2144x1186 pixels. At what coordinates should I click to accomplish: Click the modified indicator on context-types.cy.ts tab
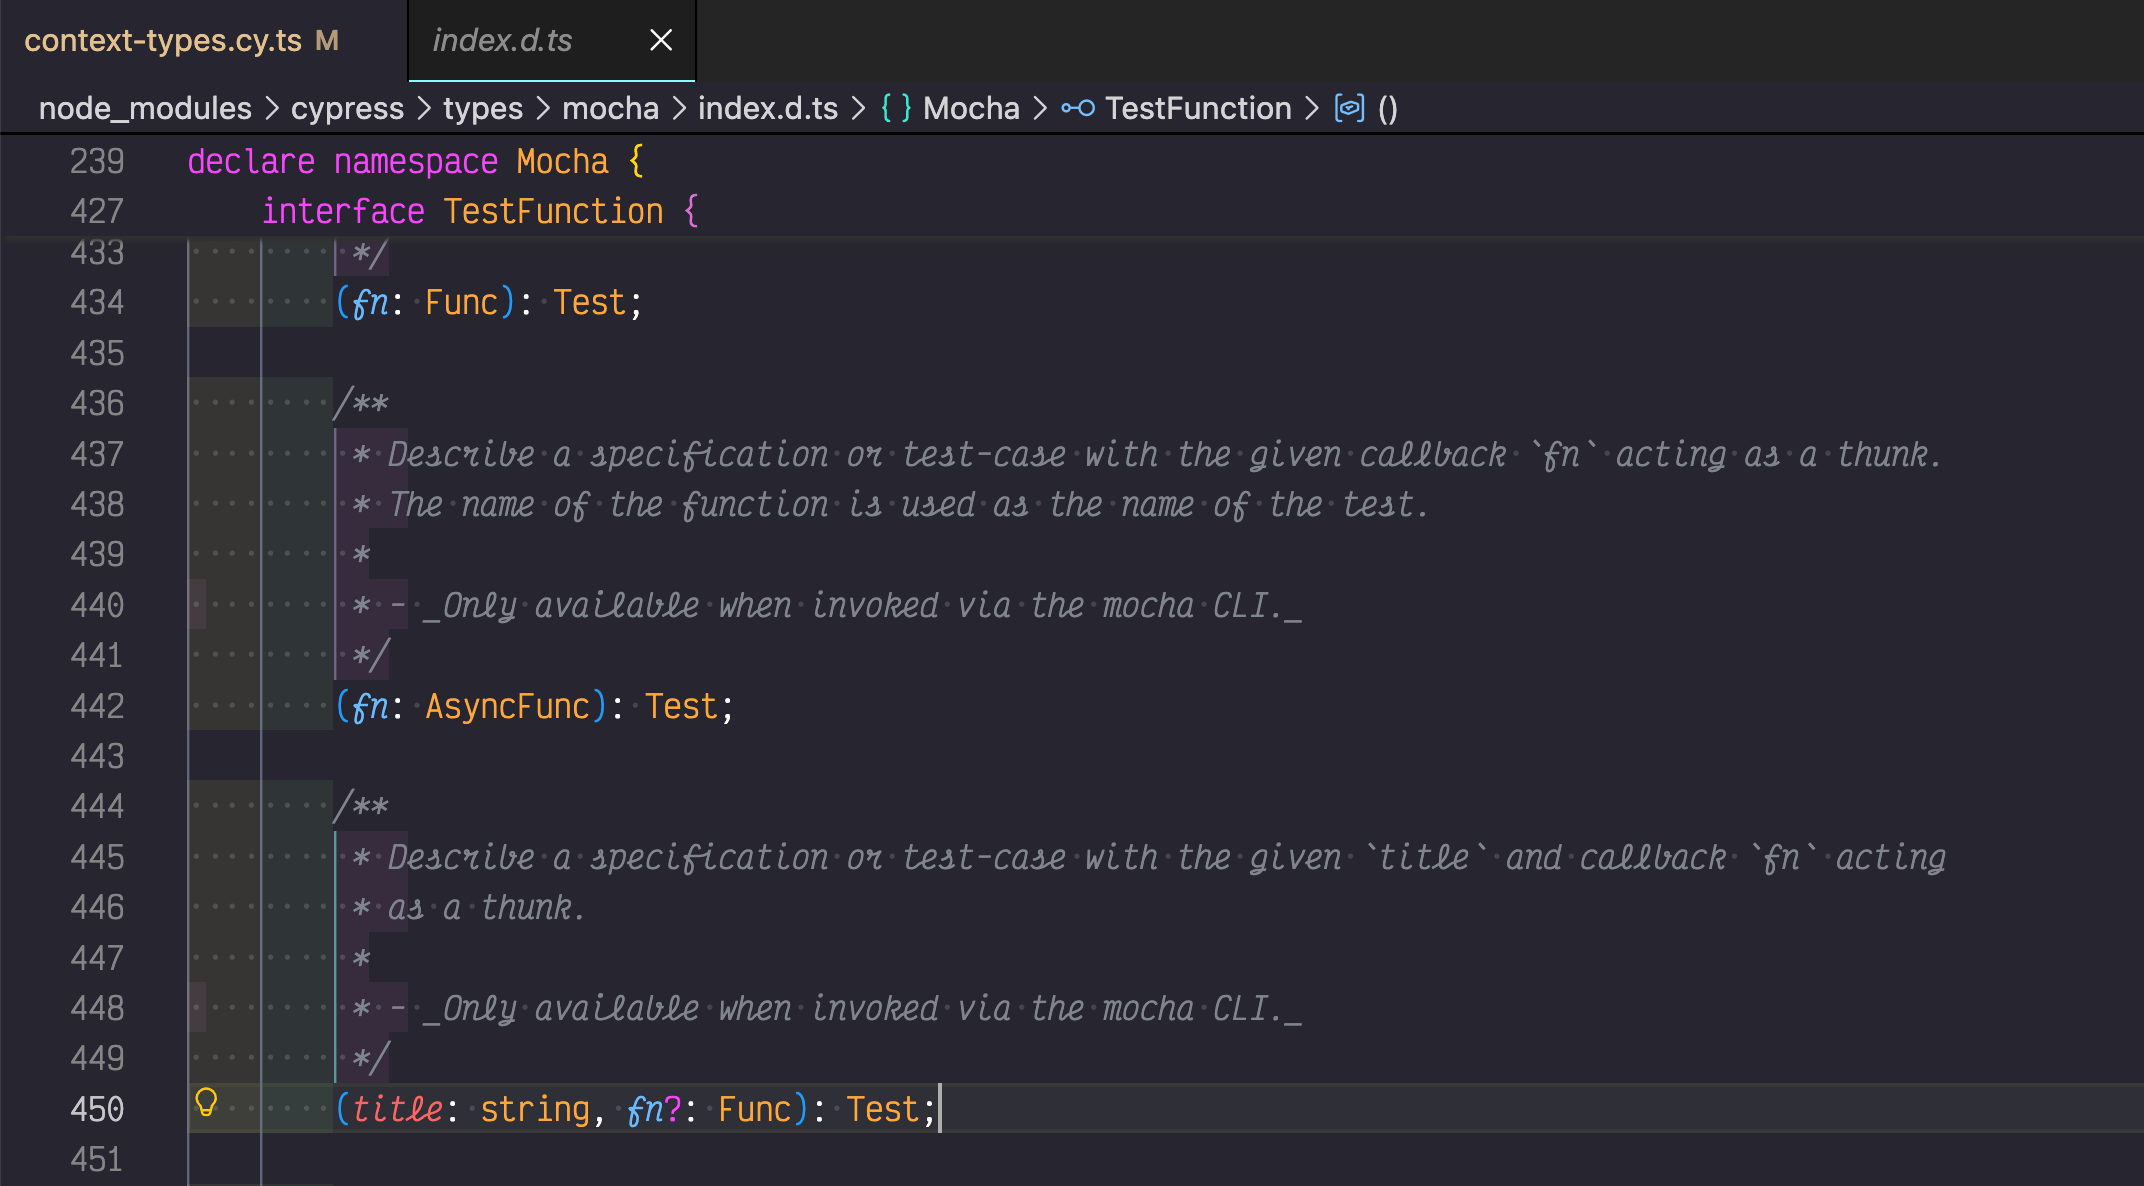point(325,40)
